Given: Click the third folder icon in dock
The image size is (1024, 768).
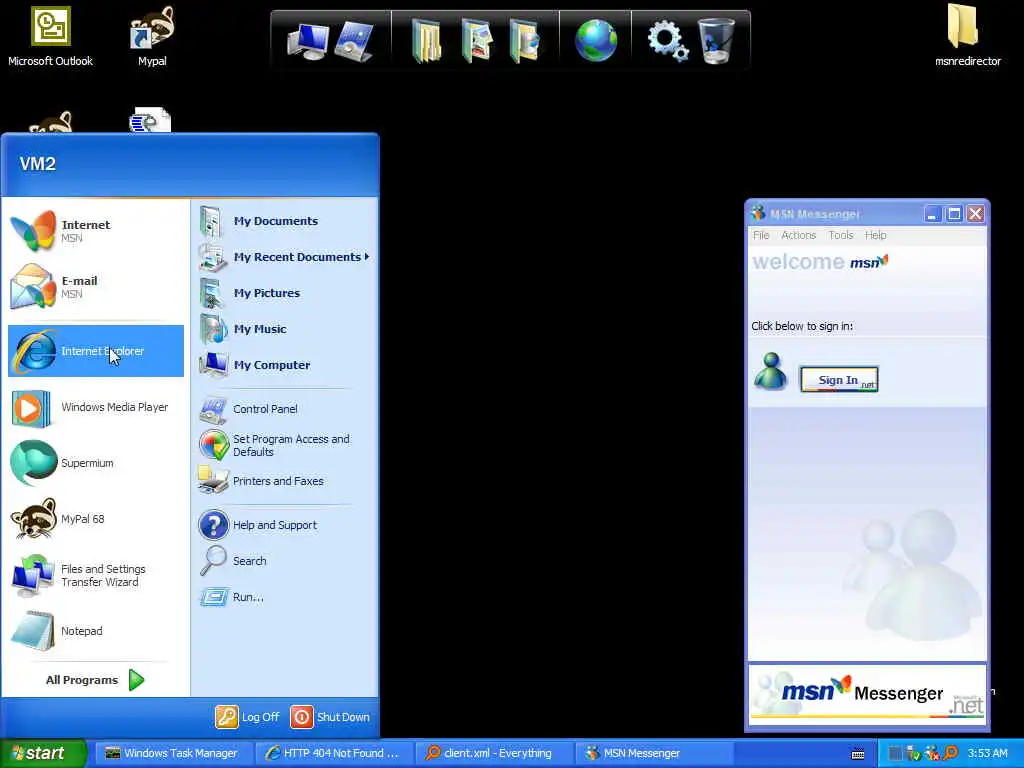Looking at the screenshot, I should click(526, 40).
